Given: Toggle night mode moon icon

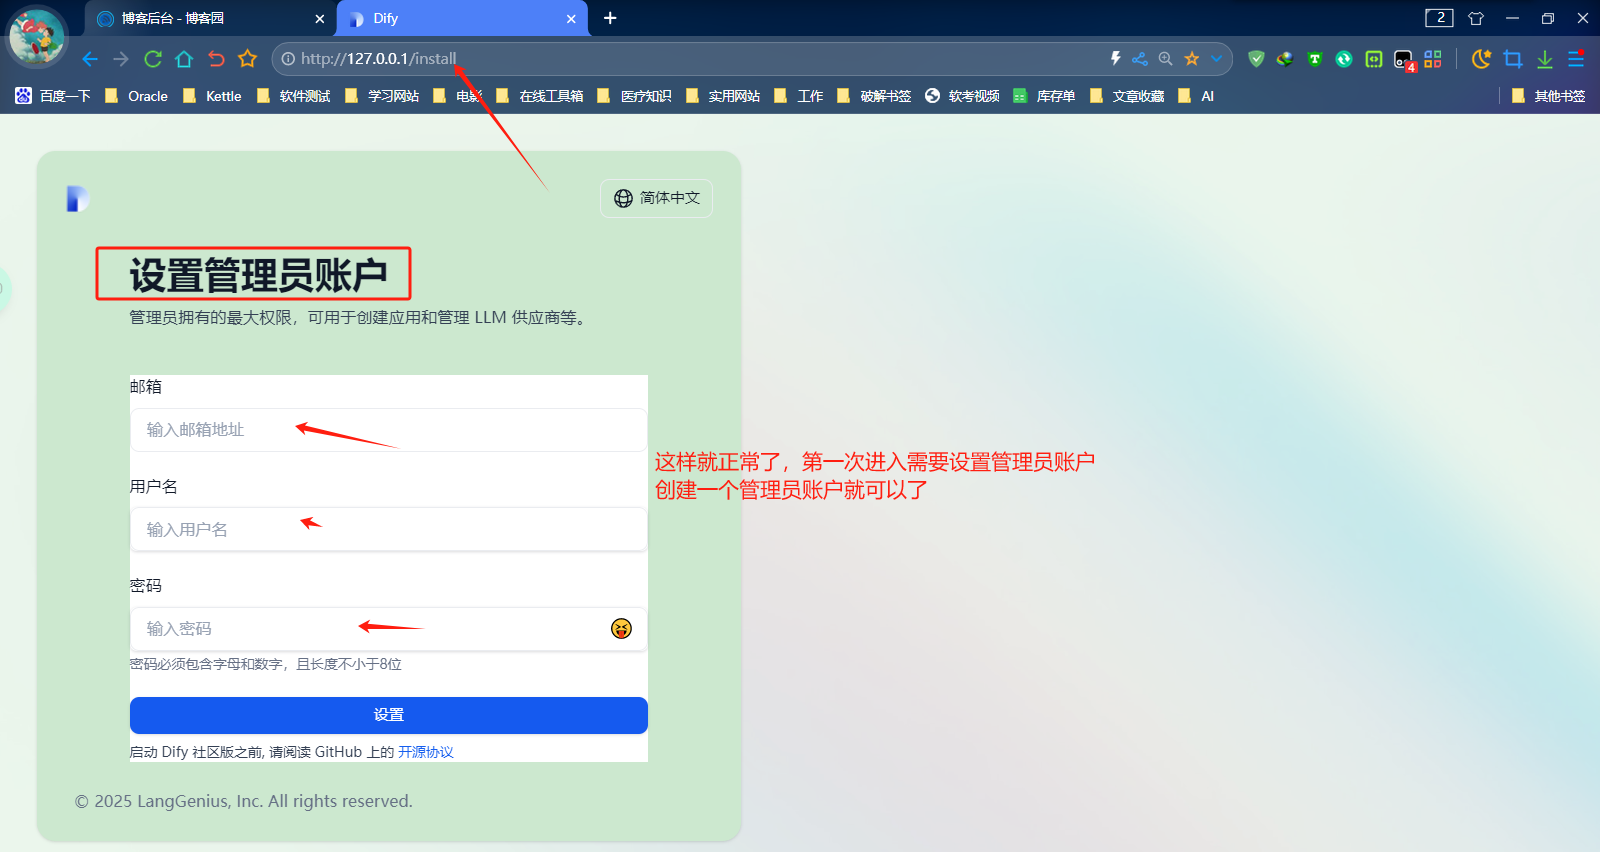Looking at the screenshot, I should 1481,59.
